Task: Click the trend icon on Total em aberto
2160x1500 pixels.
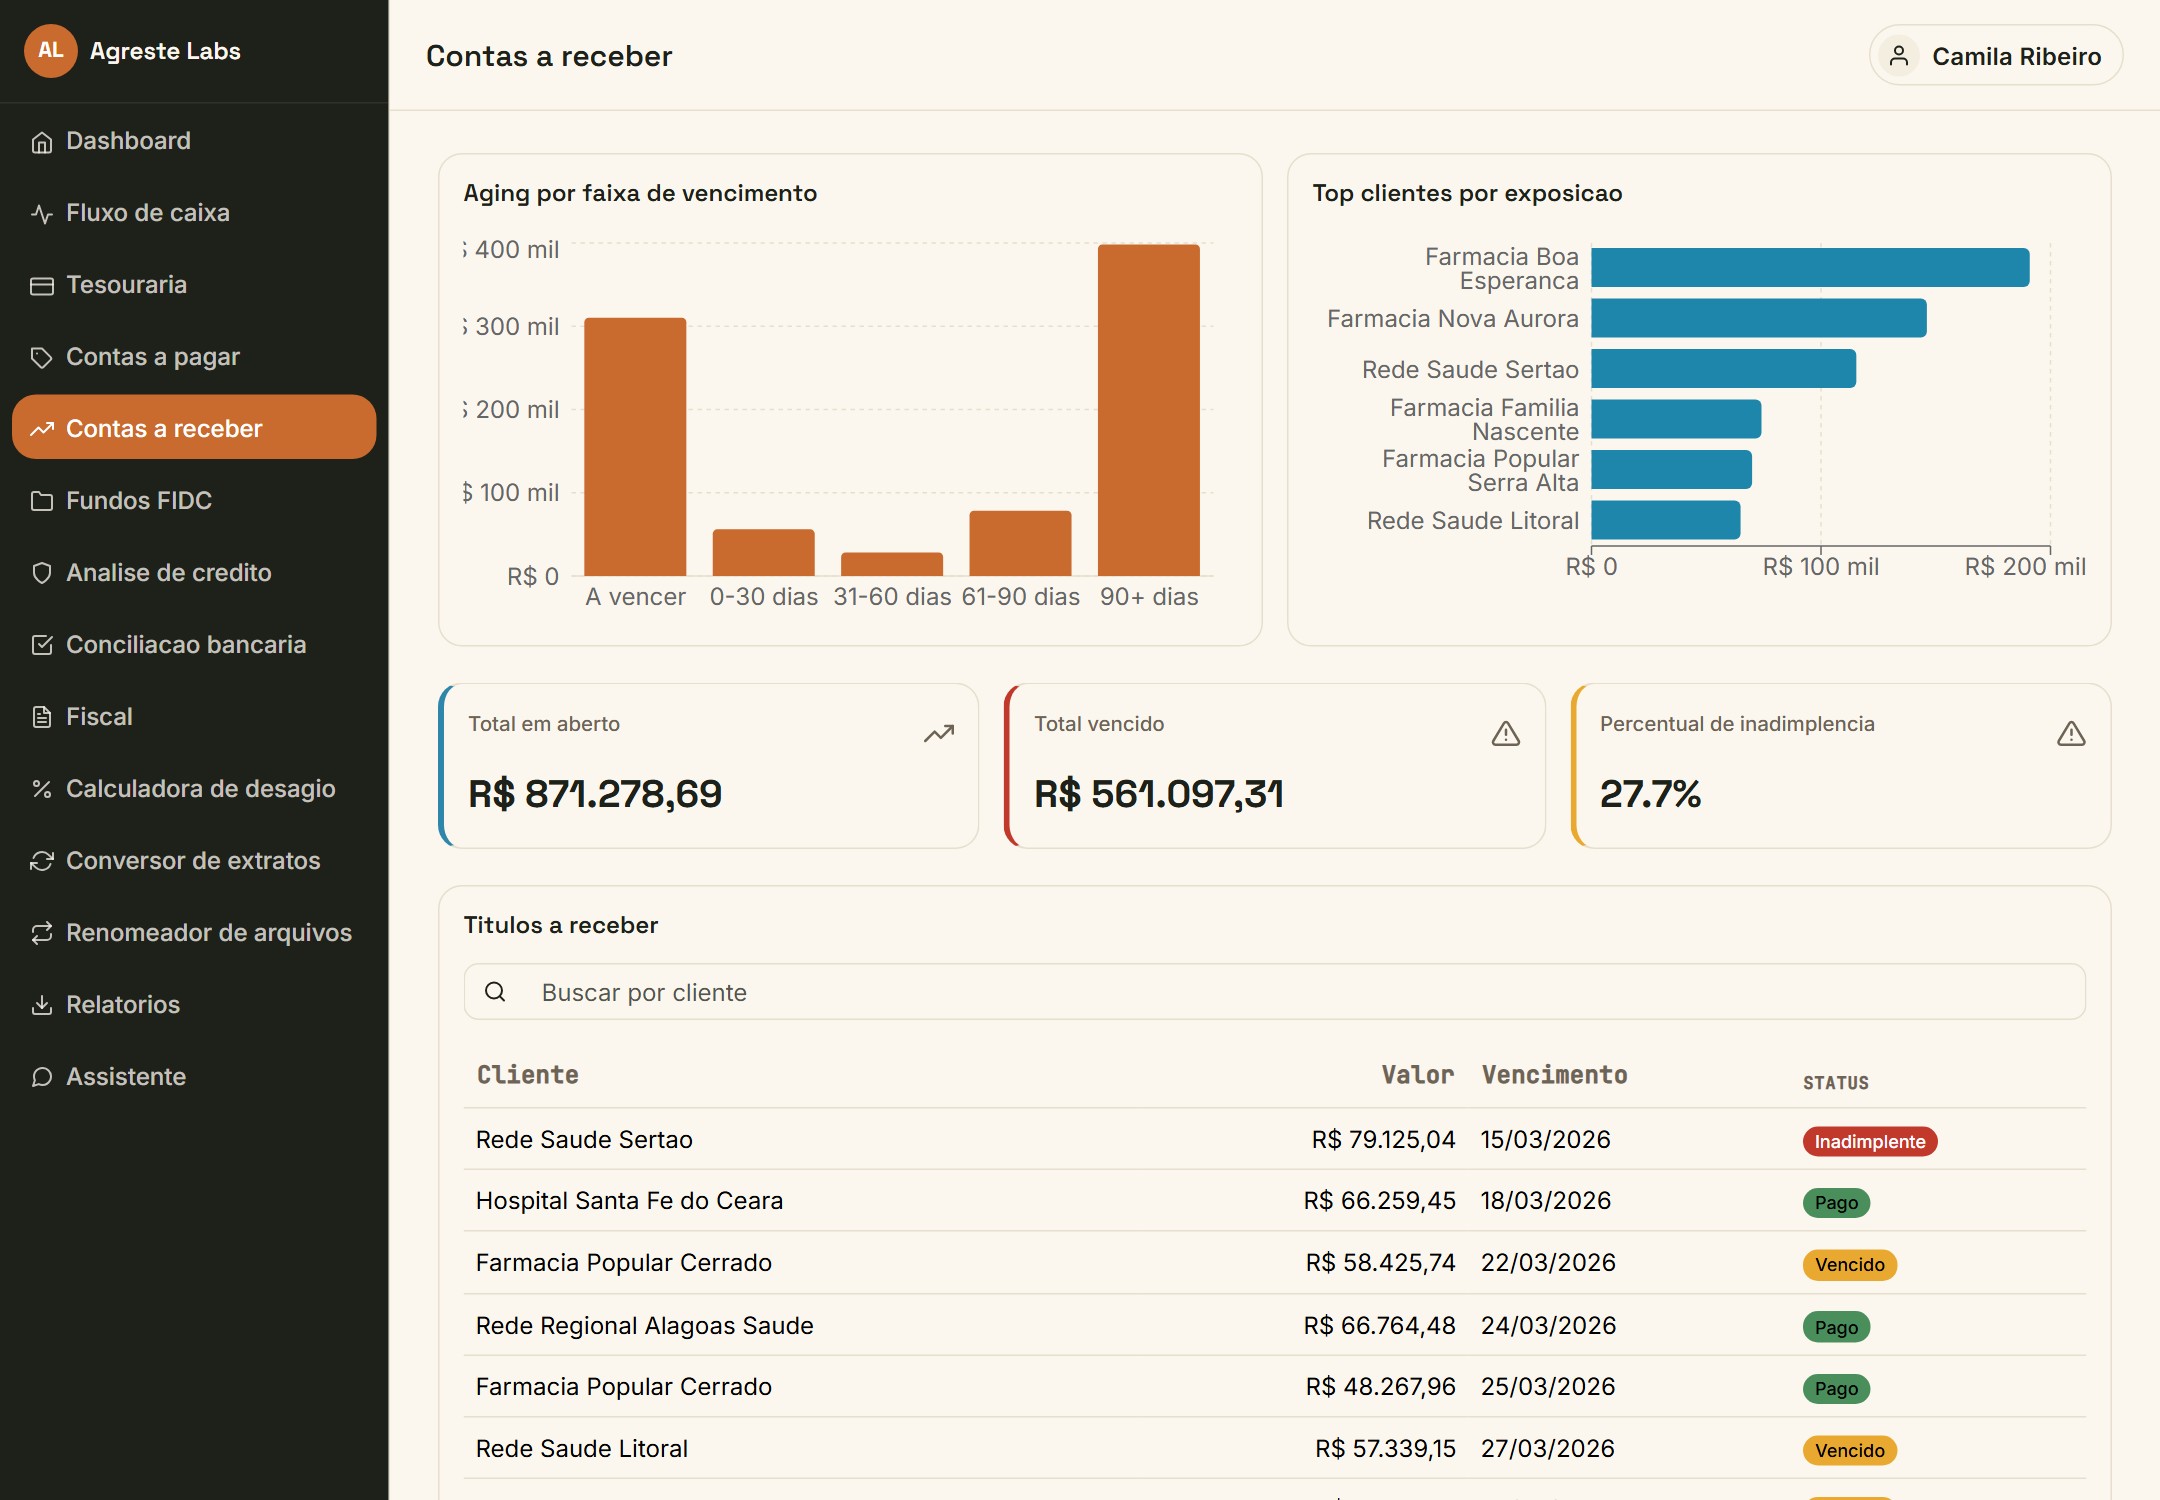Action: [939, 734]
